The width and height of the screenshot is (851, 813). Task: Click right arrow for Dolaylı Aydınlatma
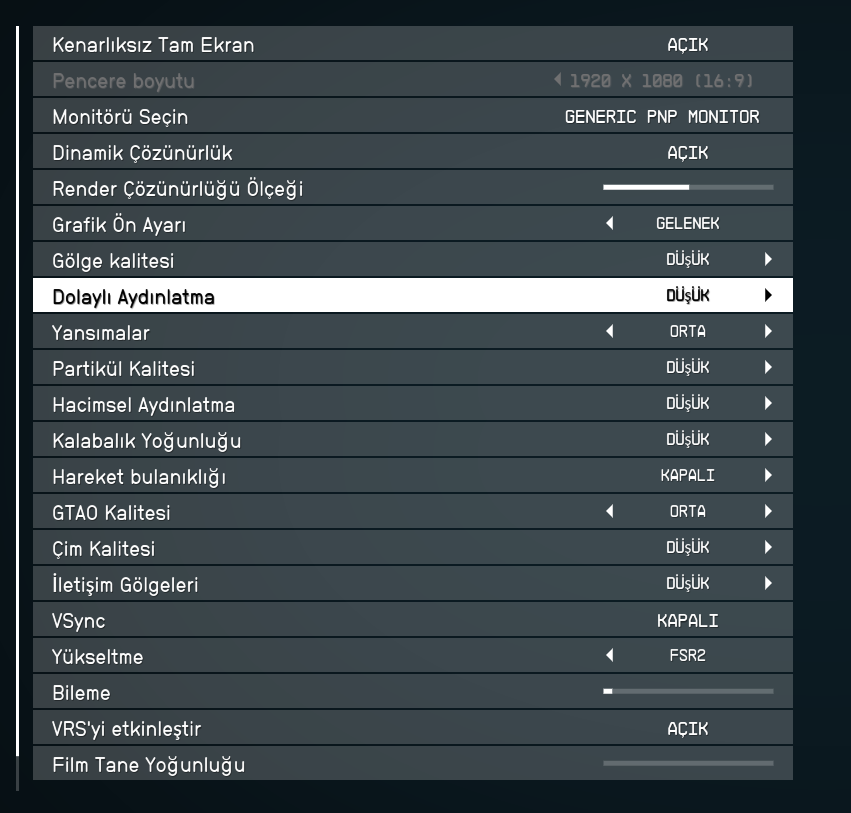pyautogui.click(x=768, y=296)
